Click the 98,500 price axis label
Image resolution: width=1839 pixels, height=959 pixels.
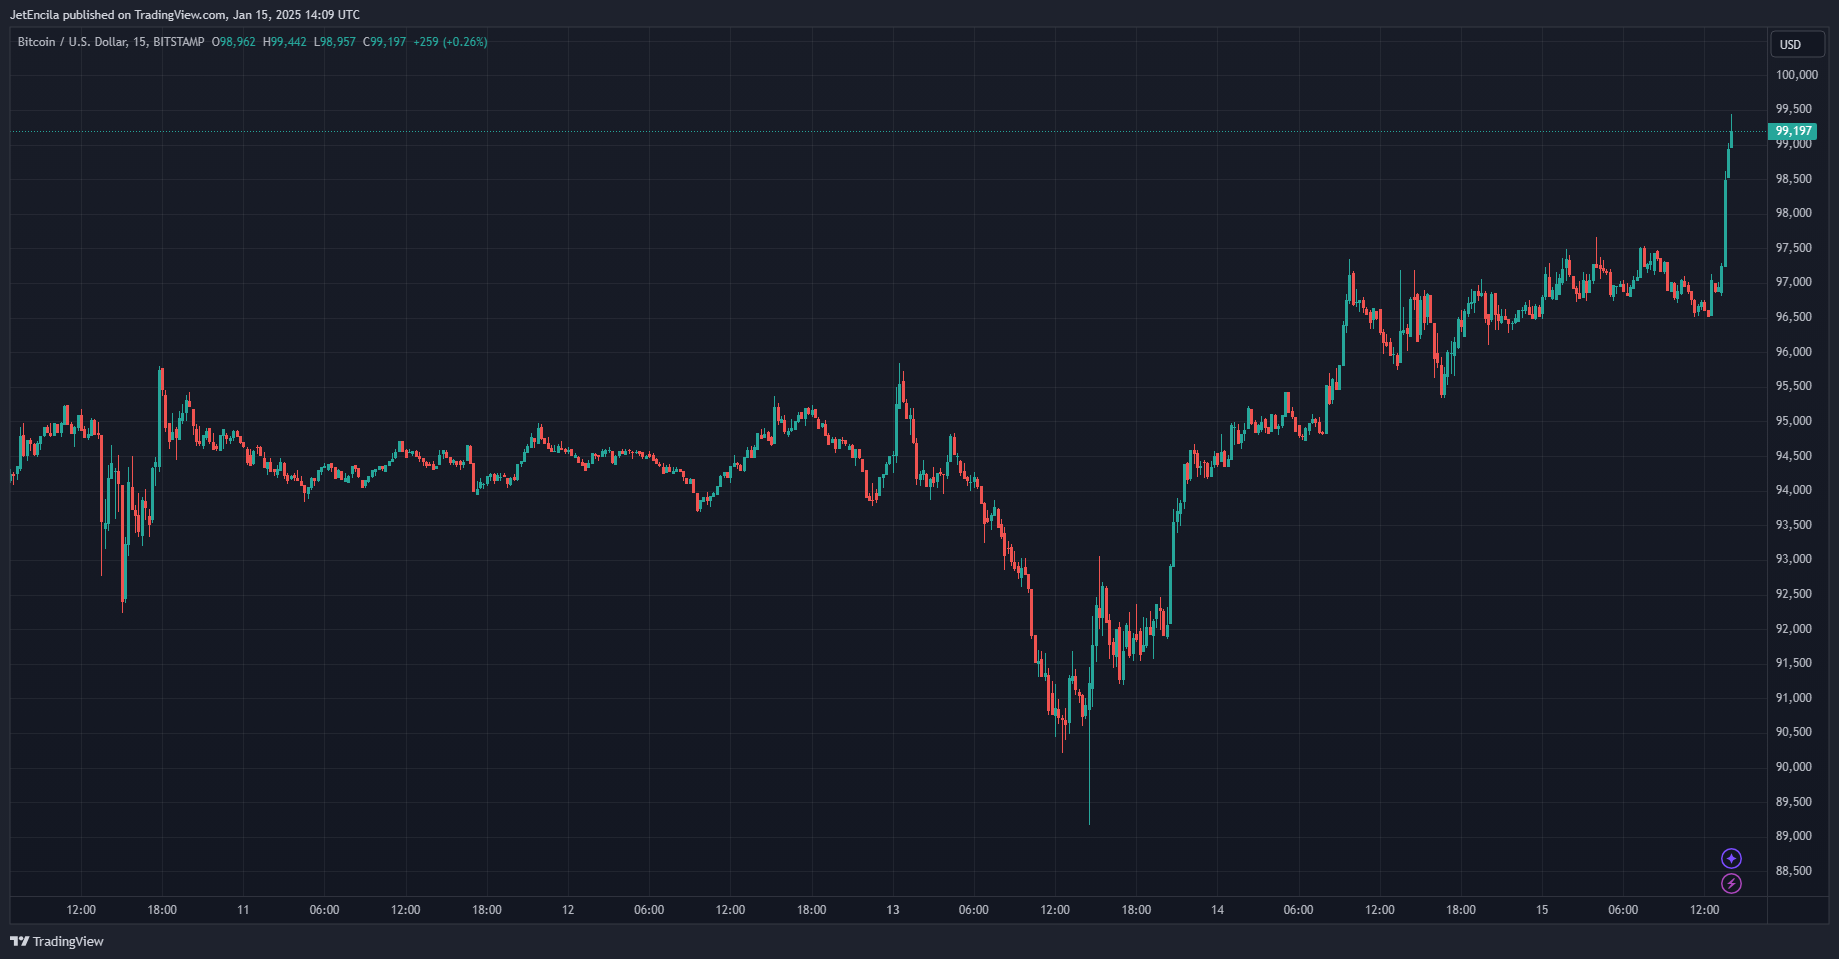(x=1793, y=179)
